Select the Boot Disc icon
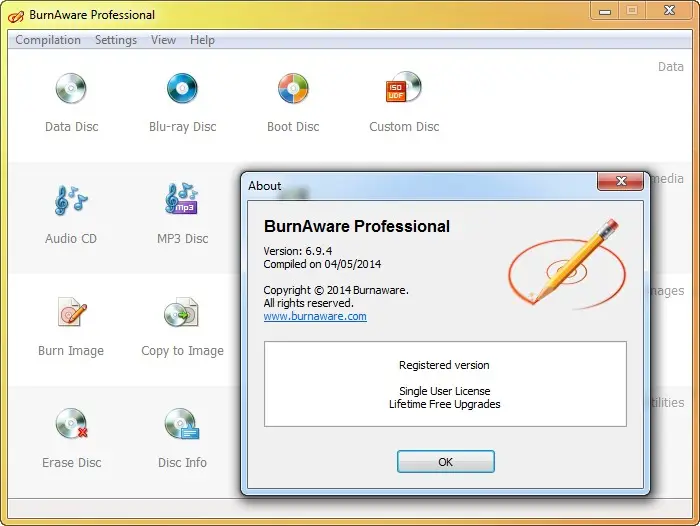This screenshot has height=526, width=700. coord(293,88)
